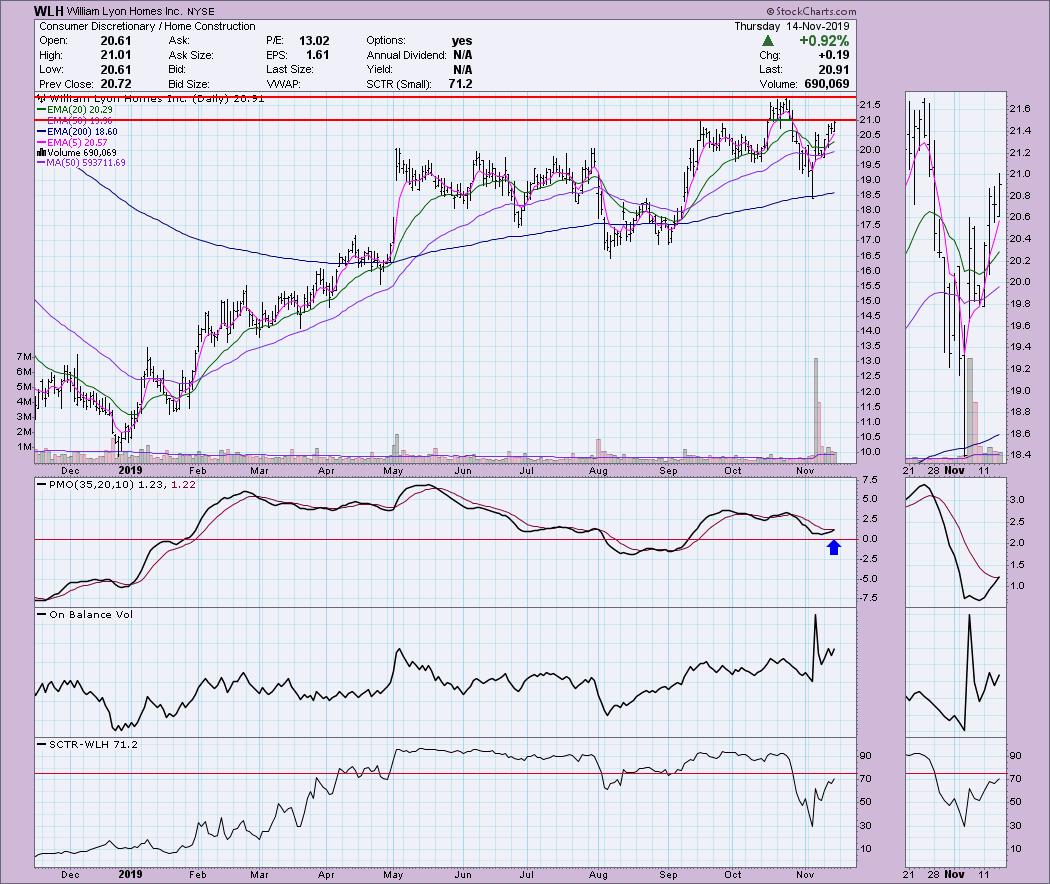Click the green up-triangle price change icon
Screen dimensions: 1050x884
pos(768,41)
